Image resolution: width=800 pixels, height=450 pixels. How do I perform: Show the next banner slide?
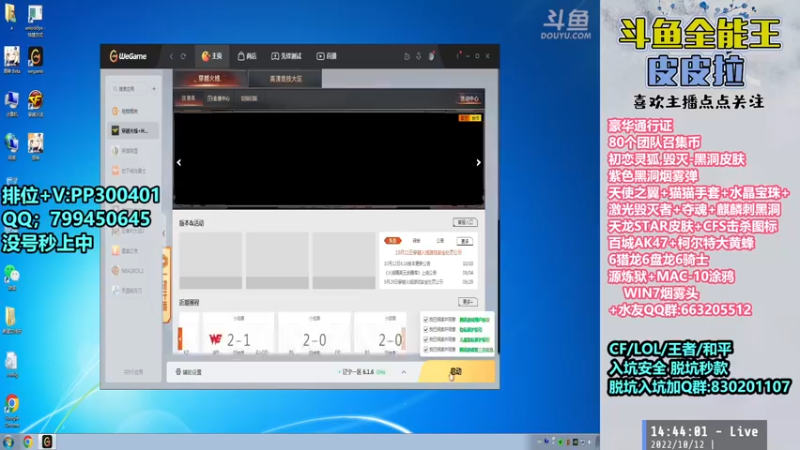click(x=478, y=162)
